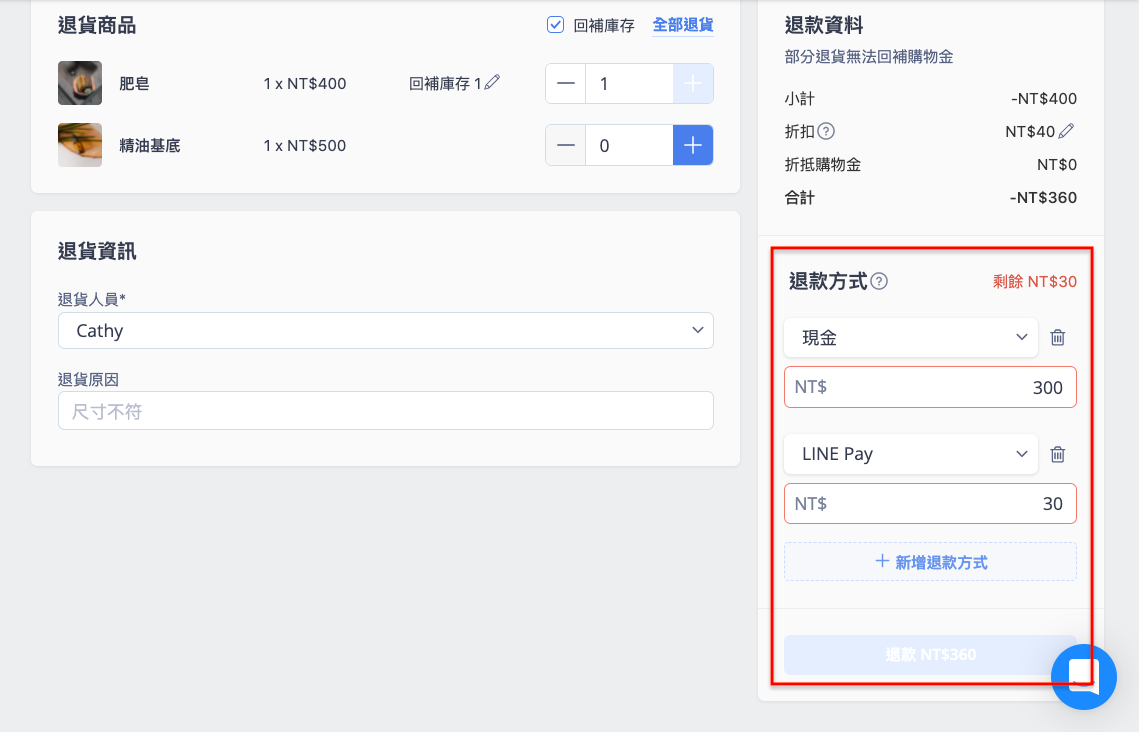The image size is (1139, 732).
Task: Click the 折抵購物金 NT$0 value
Action: 1057,164
